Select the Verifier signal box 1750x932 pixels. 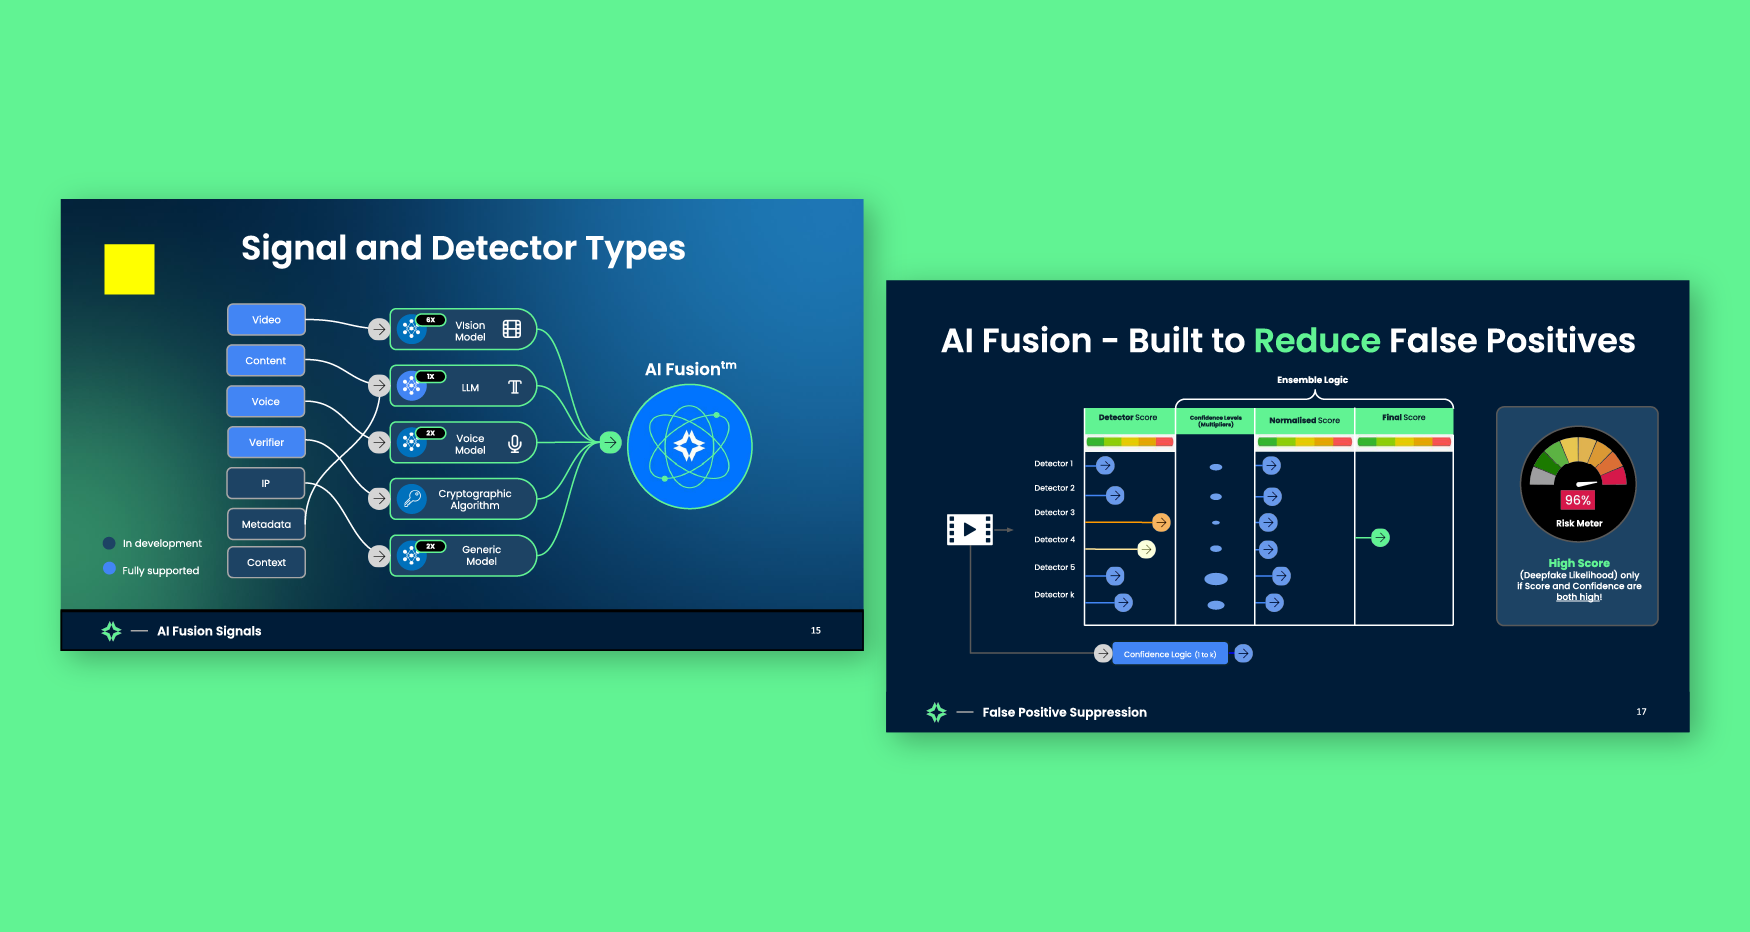pos(266,442)
